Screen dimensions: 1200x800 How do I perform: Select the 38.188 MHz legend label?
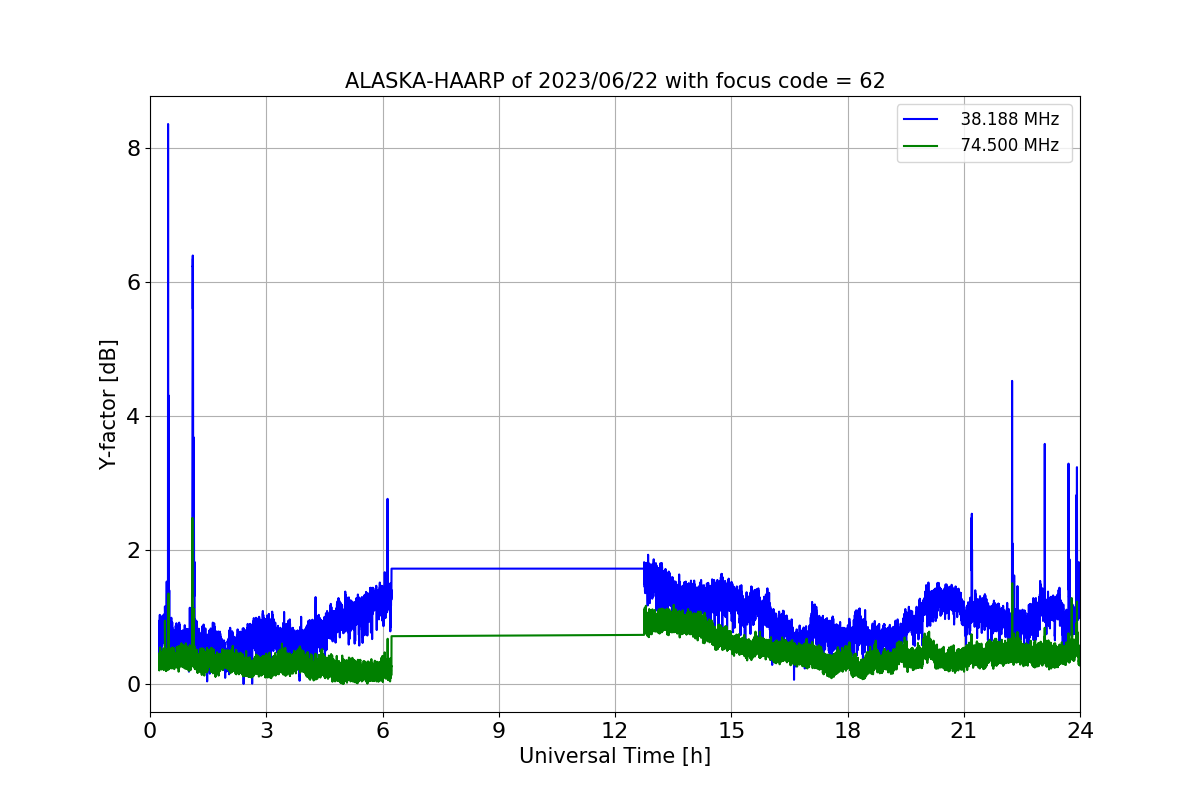tap(1009, 119)
